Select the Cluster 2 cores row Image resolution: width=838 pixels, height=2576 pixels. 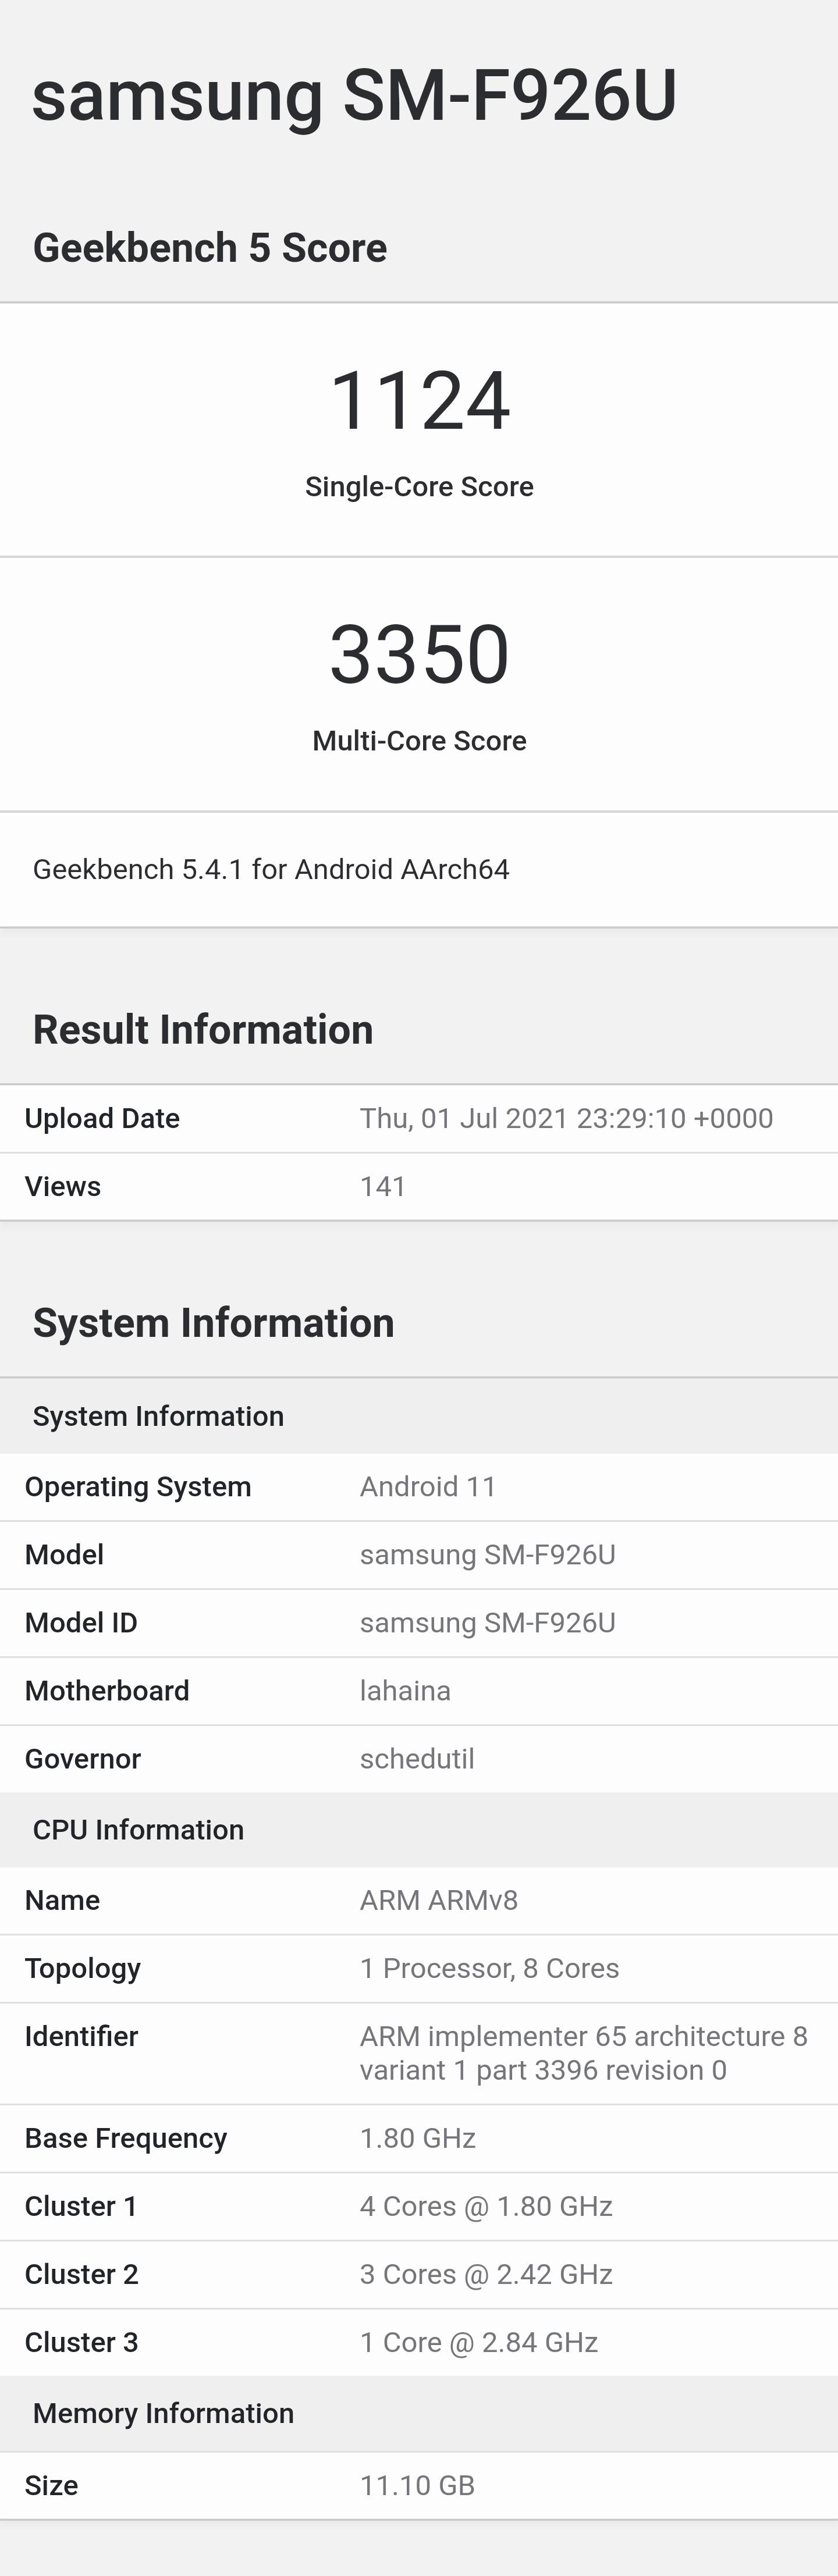pyautogui.click(x=419, y=2274)
